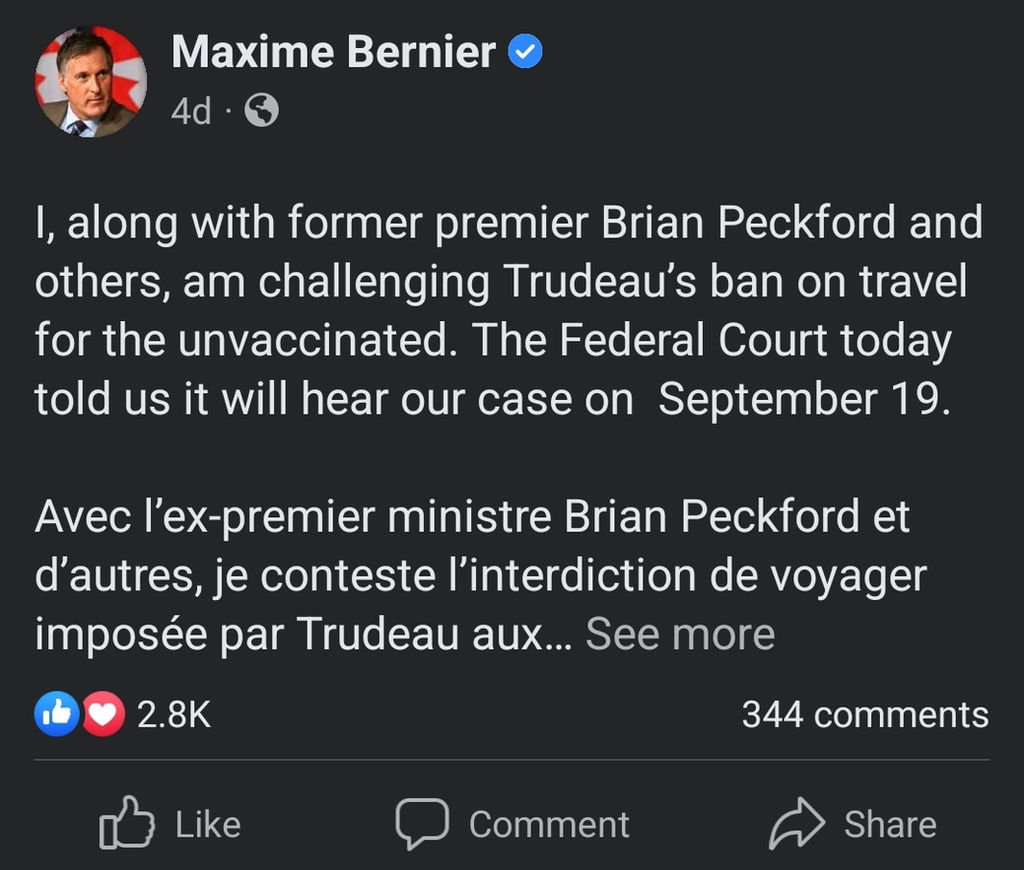Click the globe public audience icon
Screen dimensions: 1024x870
click(x=261, y=111)
